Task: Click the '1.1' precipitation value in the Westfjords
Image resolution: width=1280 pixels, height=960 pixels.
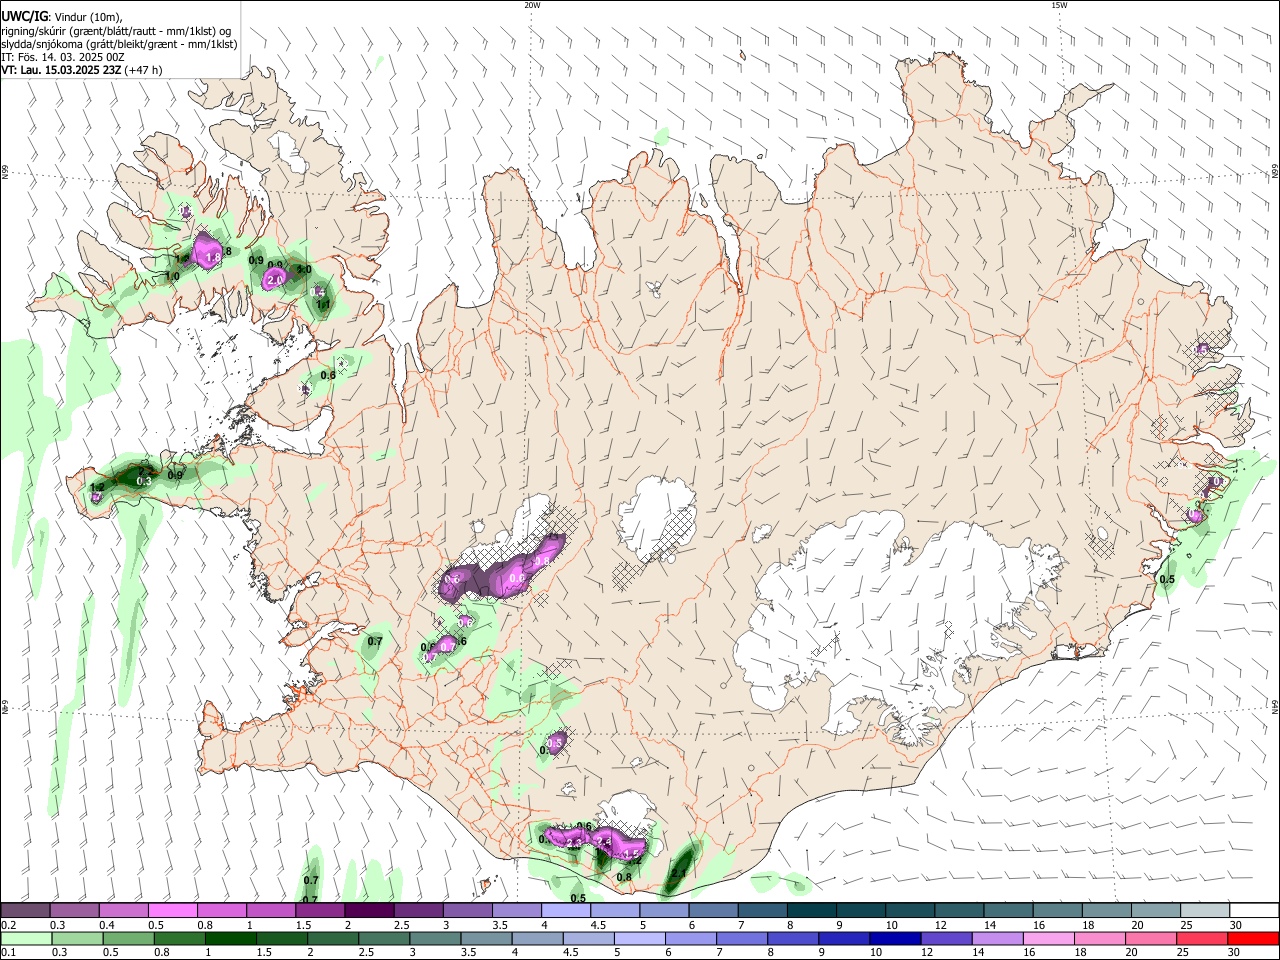Action: (x=323, y=304)
